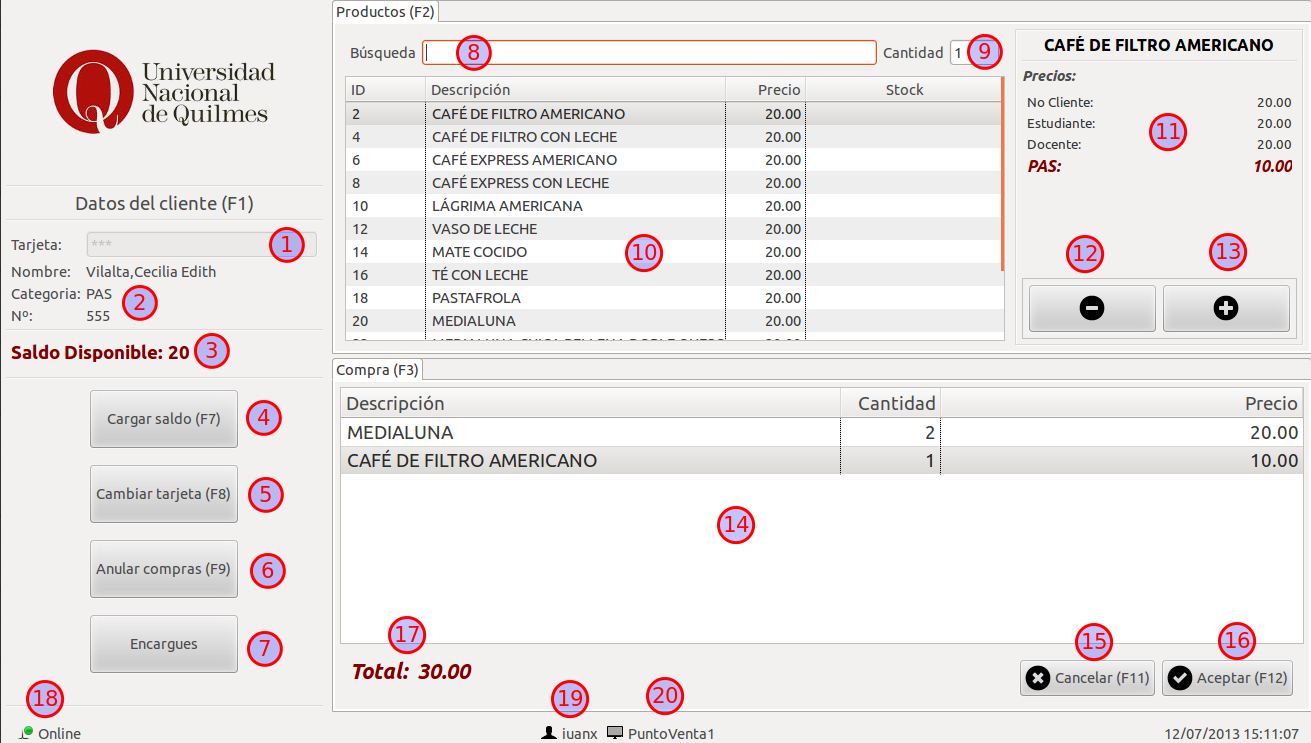Void purchases with Anular compras (F9)
The width and height of the screenshot is (1311, 743).
click(164, 569)
